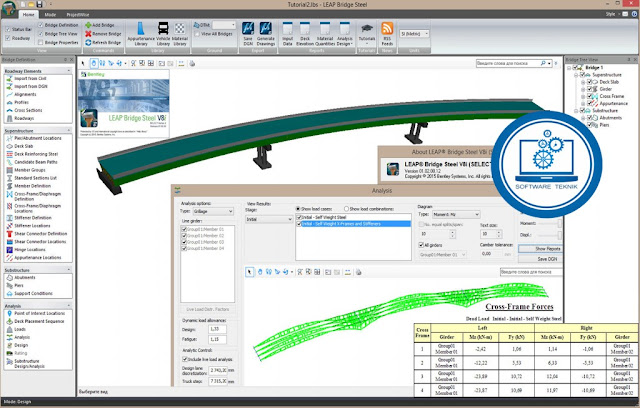This screenshot has height=408, width=640.
Task: Open the Stage Initial dropdown
Action: [269, 220]
